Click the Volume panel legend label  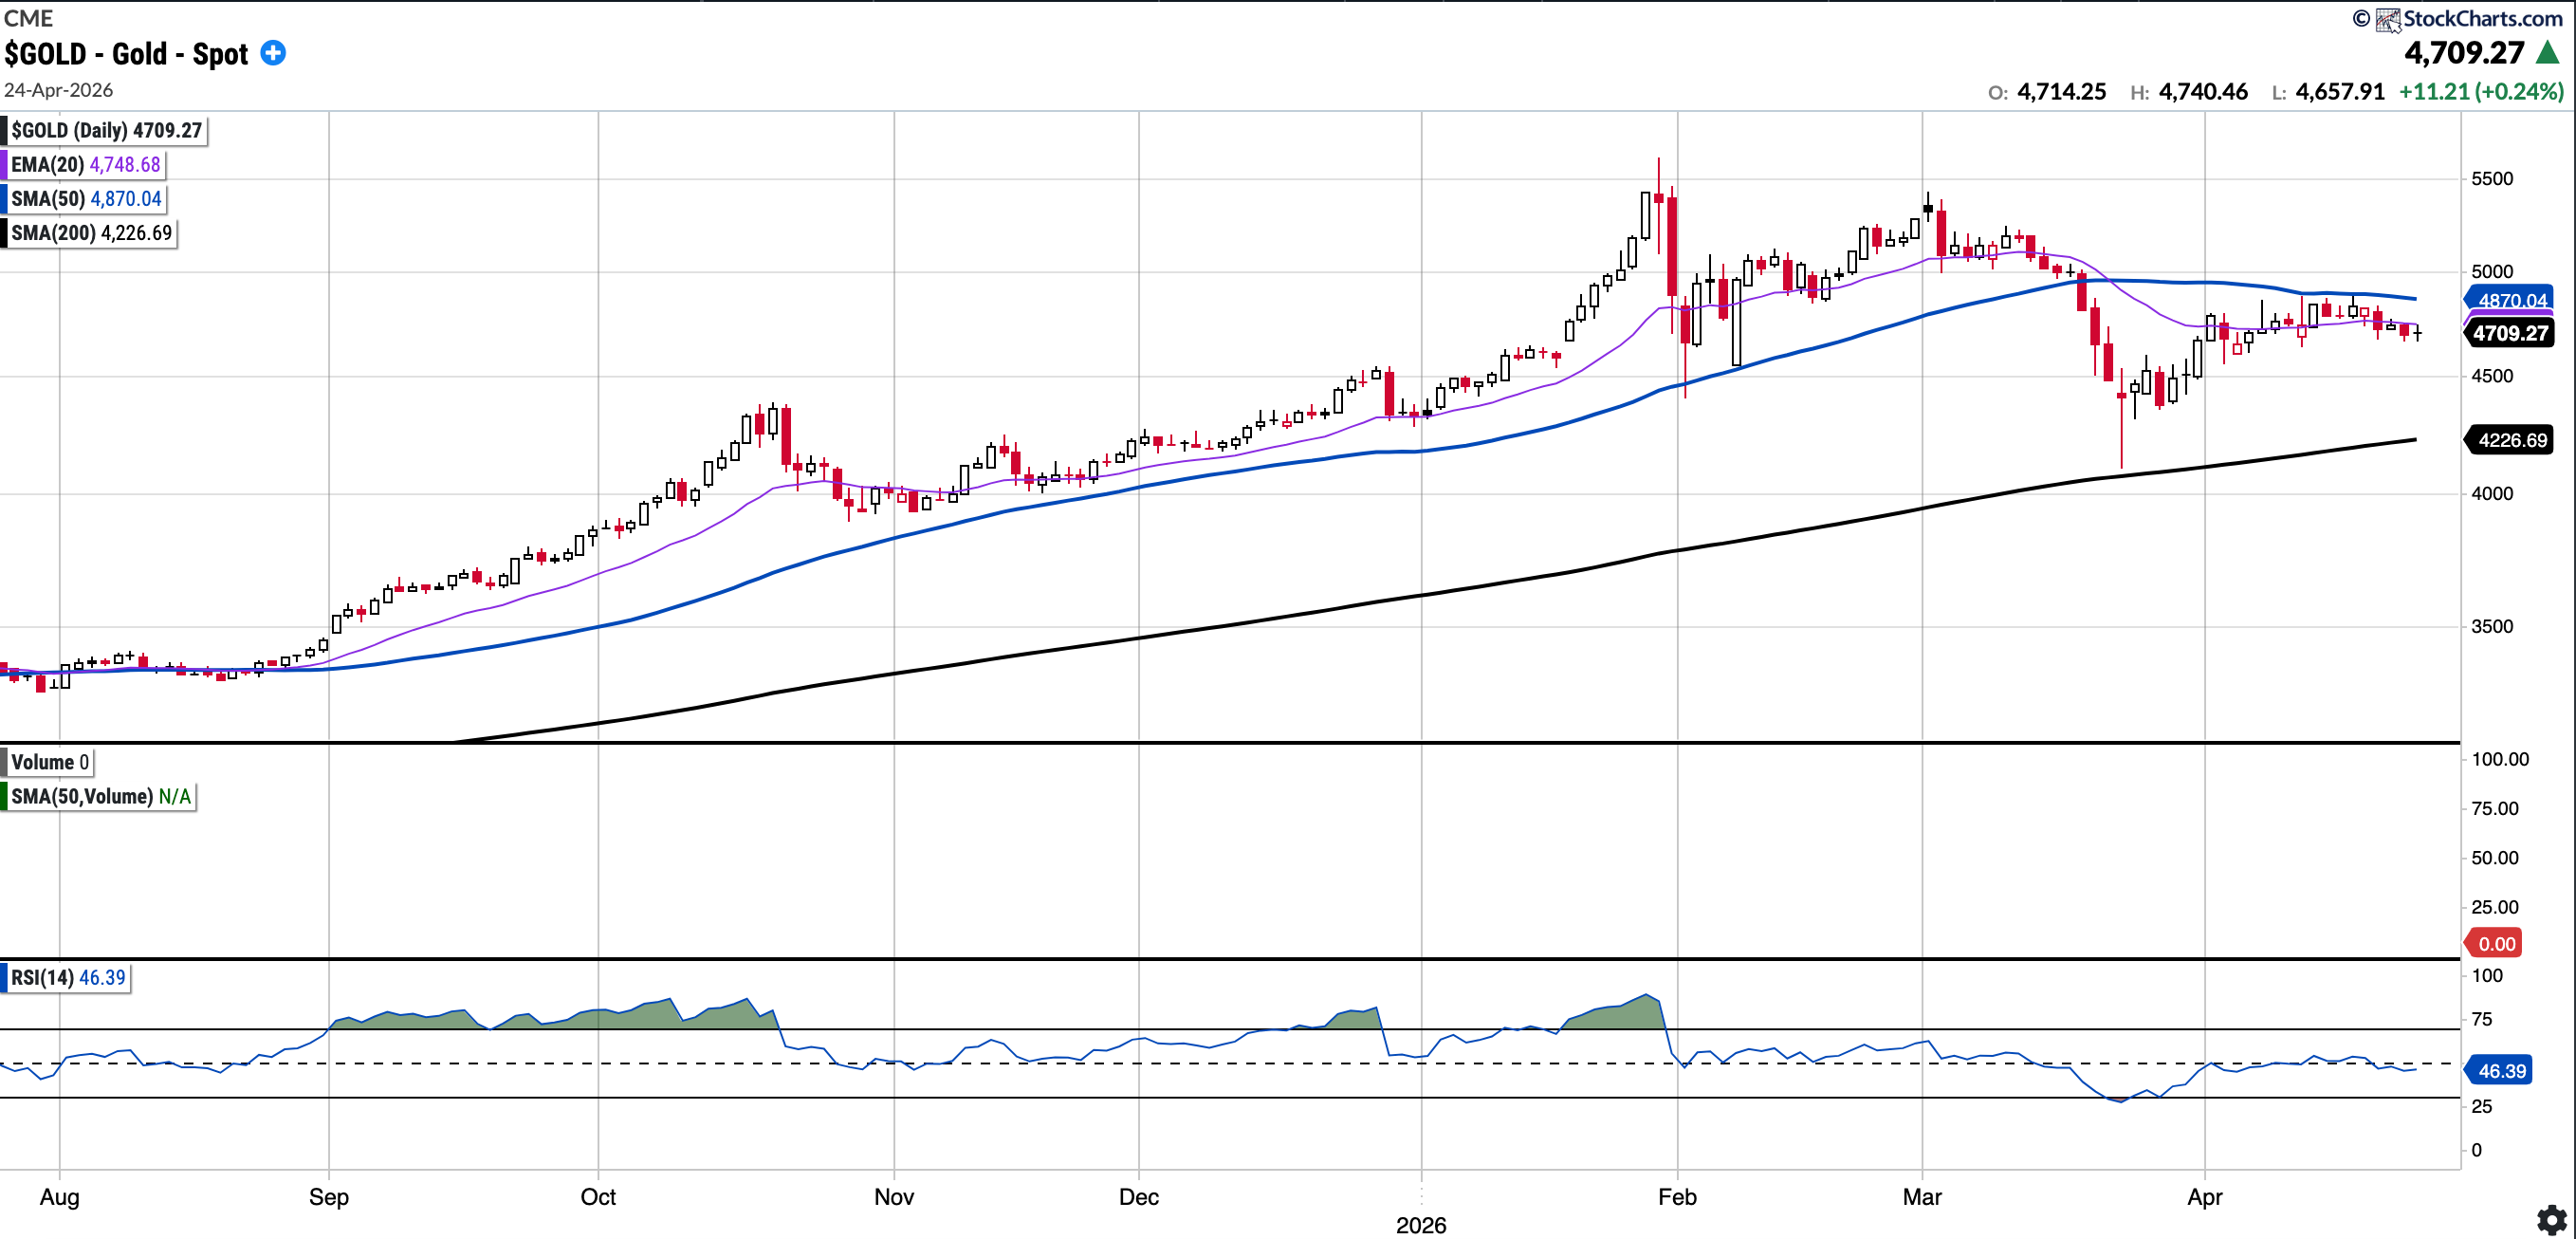coord(49,762)
